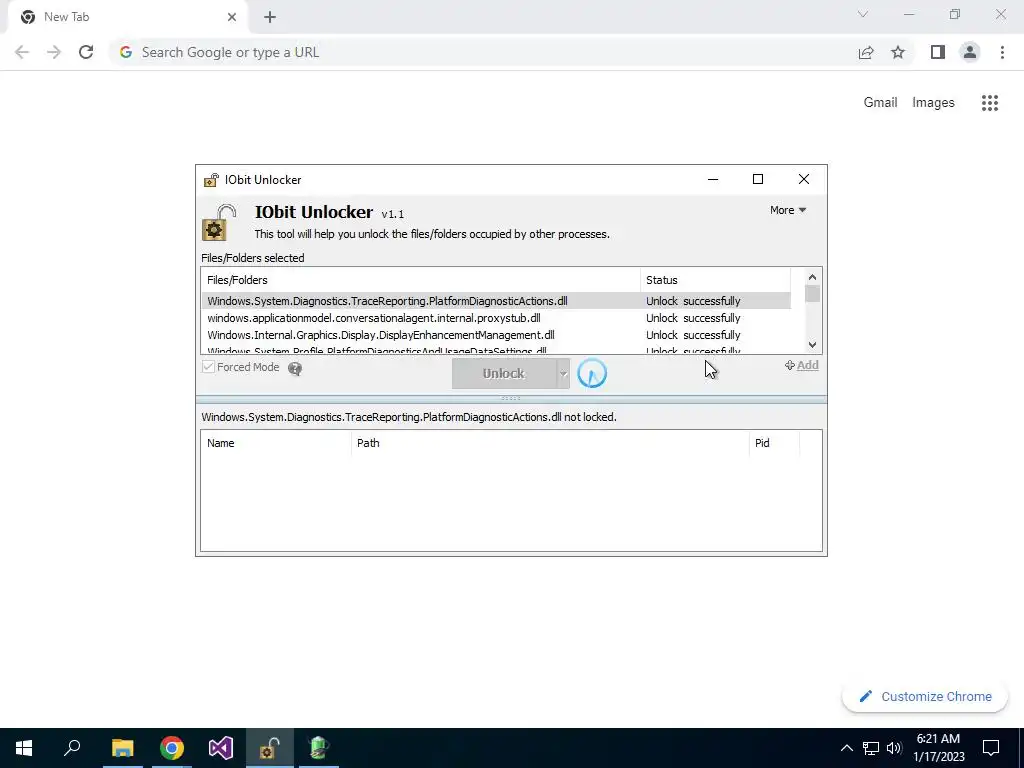Open File Explorer from the taskbar

[x=123, y=748]
